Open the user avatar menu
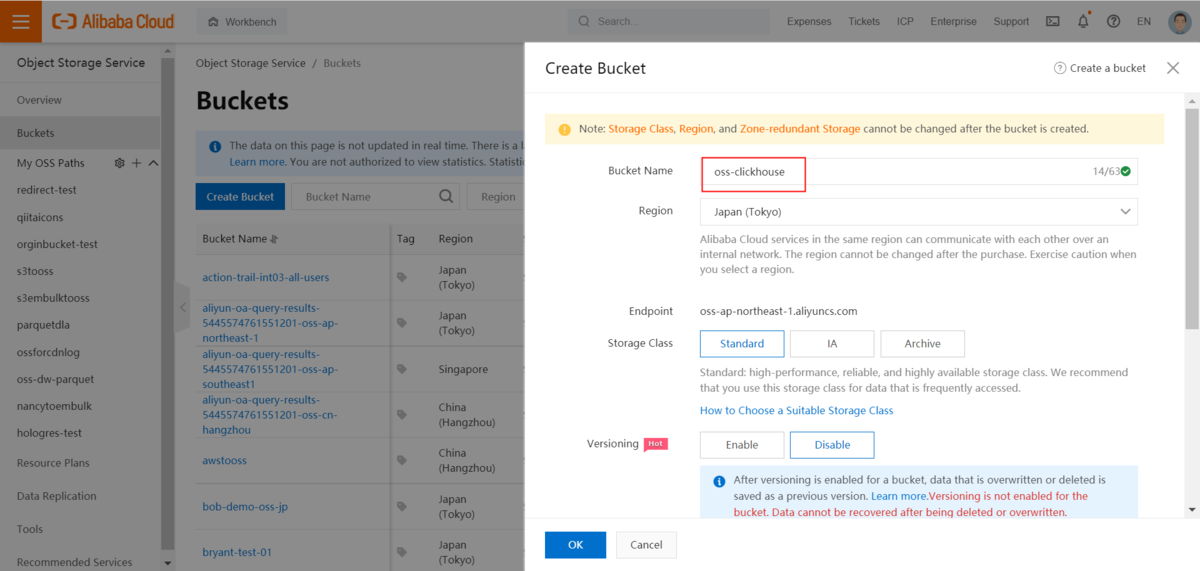 pyautogui.click(x=1178, y=21)
